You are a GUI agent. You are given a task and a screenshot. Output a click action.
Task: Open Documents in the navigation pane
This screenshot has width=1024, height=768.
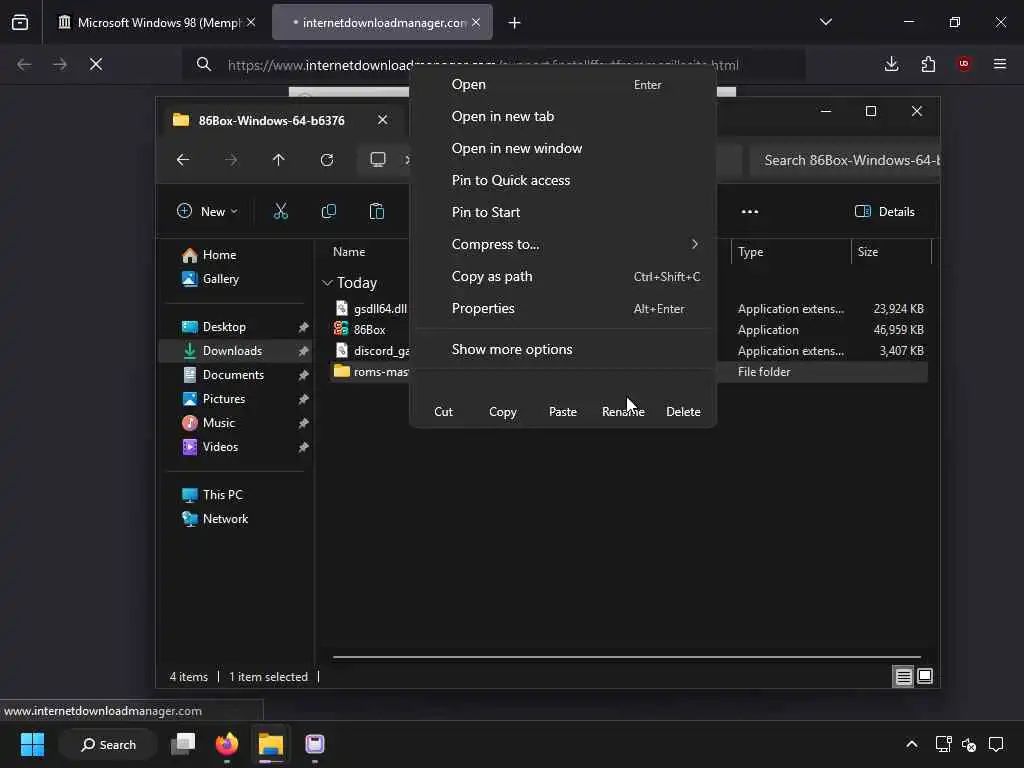(x=233, y=375)
